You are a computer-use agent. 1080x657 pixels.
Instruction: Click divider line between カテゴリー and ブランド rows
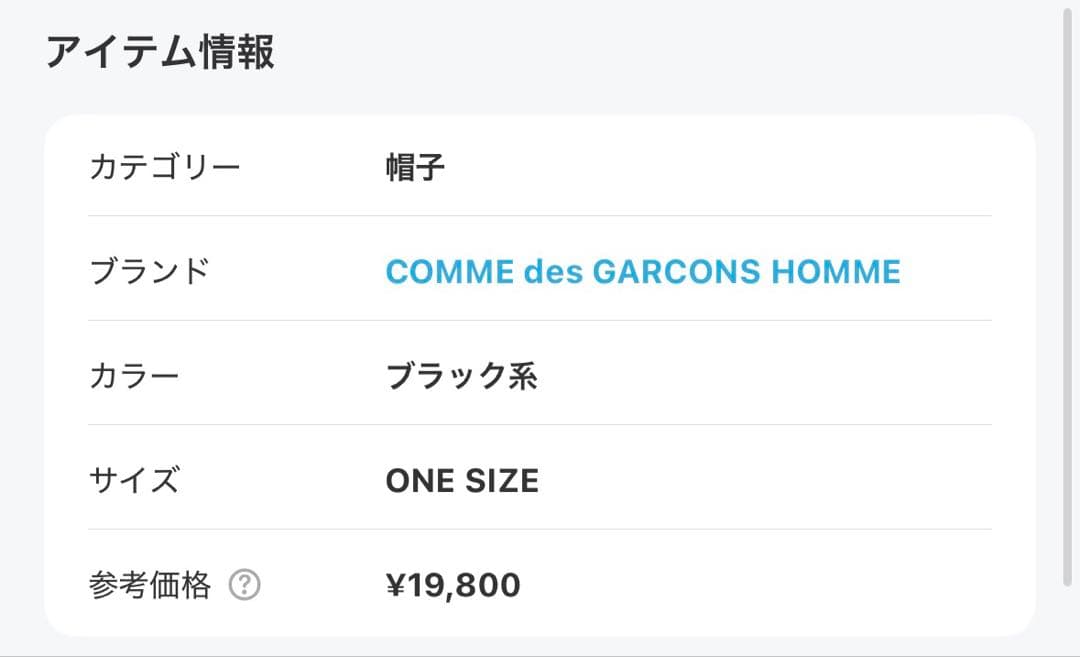pyautogui.click(x=540, y=215)
